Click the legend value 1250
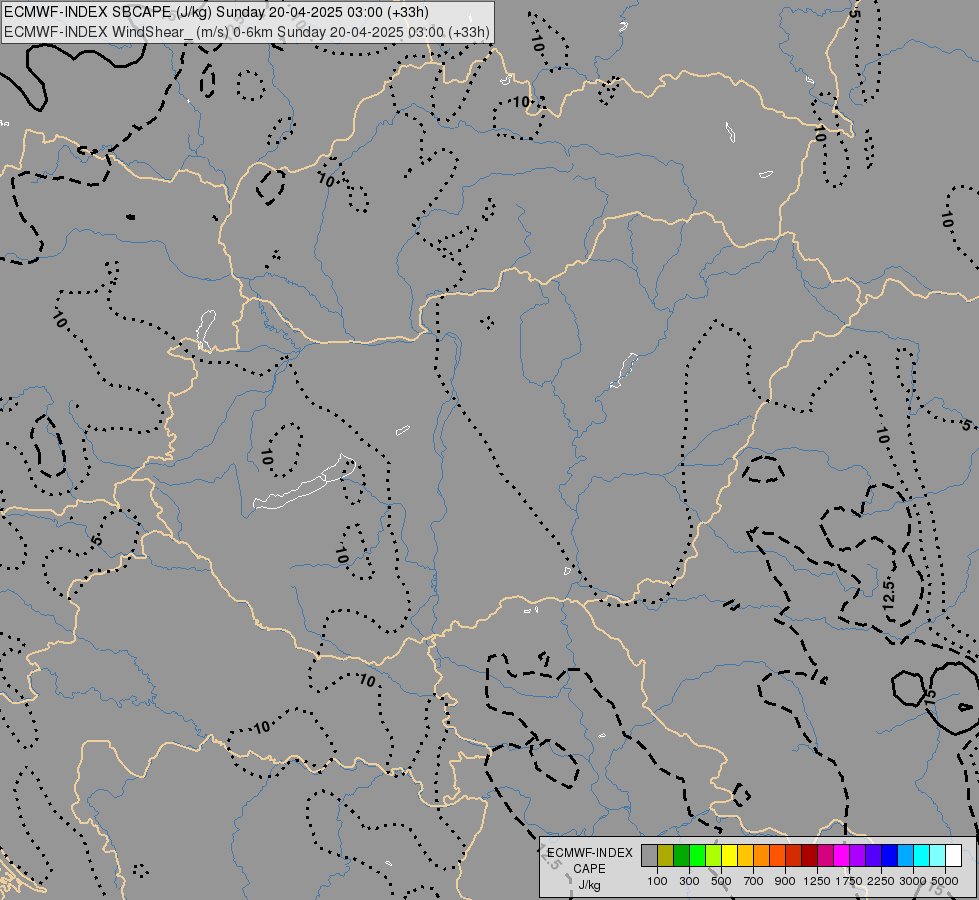The image size is (979, 900). coord(817,881)
